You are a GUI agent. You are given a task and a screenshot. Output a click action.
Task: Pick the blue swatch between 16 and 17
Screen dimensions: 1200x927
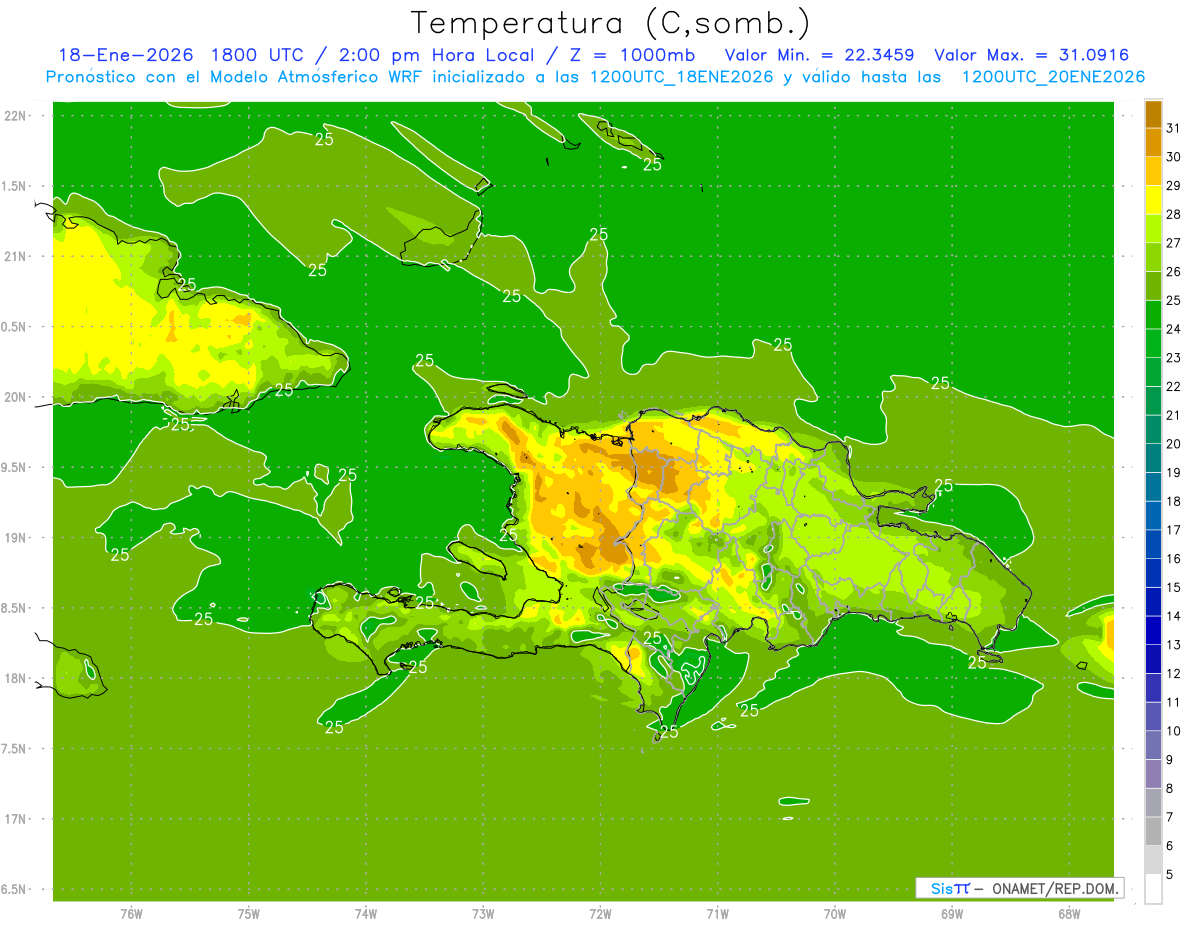[1153, 544]
